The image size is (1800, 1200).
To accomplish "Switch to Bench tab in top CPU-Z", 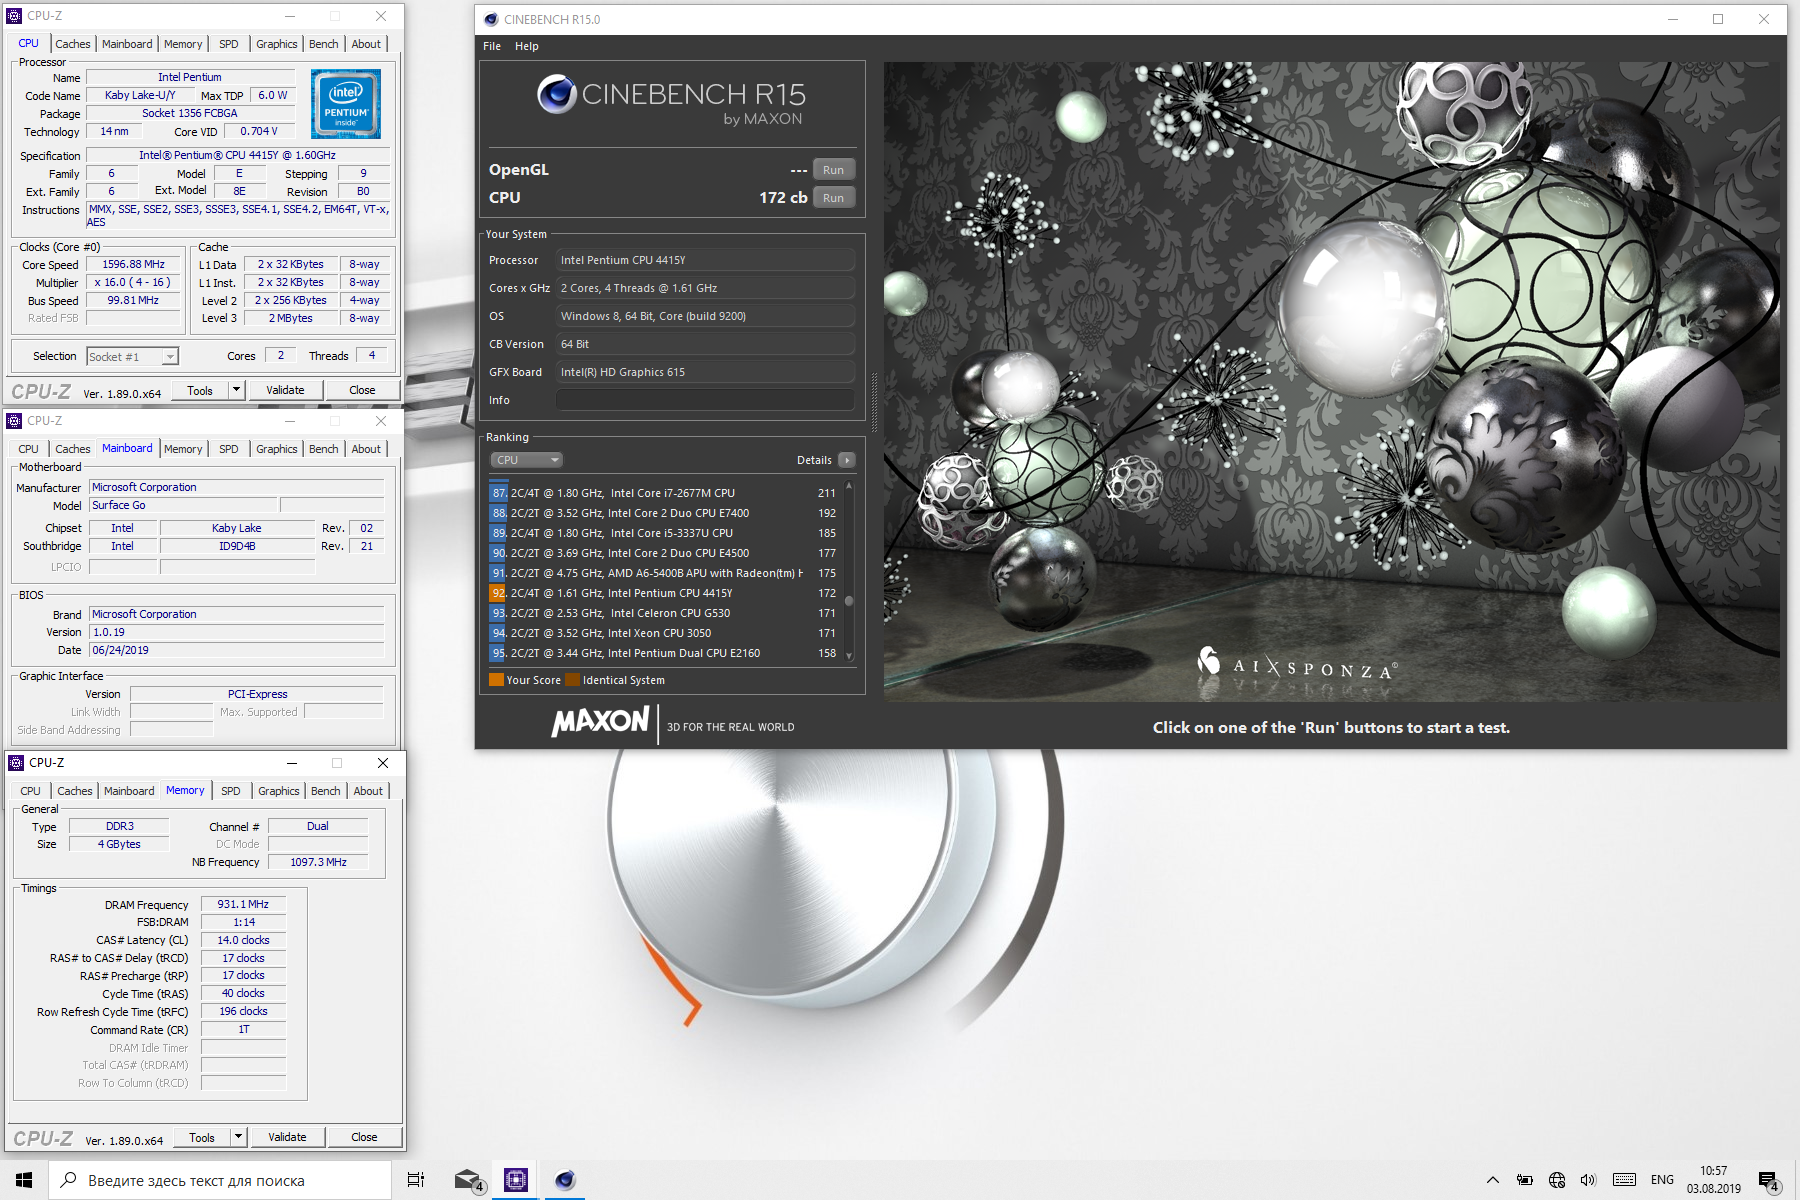I will [x=324, y=44].
